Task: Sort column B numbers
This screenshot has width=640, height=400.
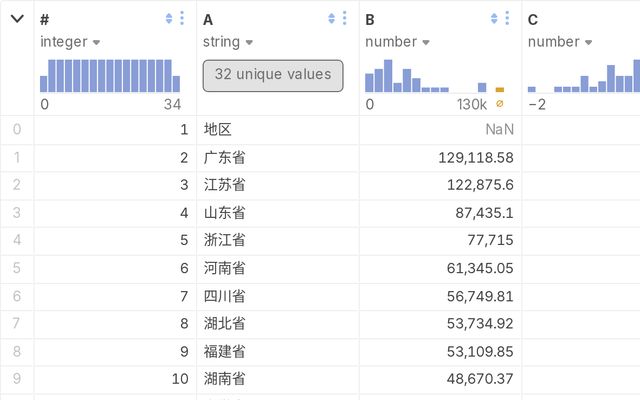Action: pyautogui.click(x=494, y=18)
